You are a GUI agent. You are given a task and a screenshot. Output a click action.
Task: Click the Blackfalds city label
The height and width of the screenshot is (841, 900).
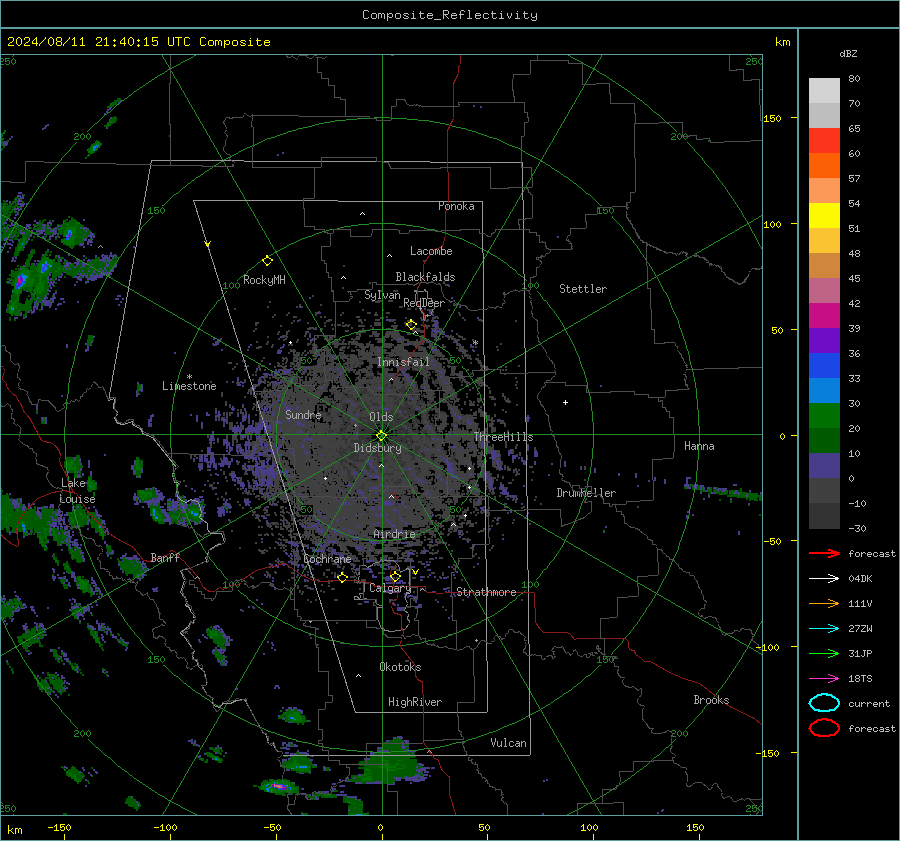[x=425, y=277]
